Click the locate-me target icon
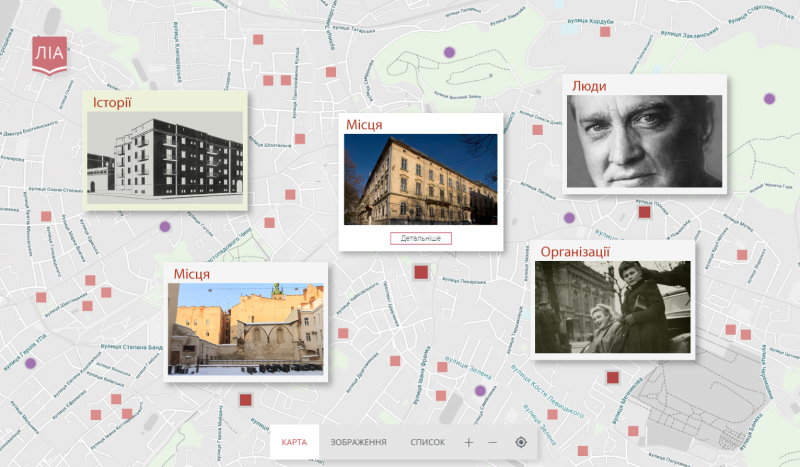 521,442
